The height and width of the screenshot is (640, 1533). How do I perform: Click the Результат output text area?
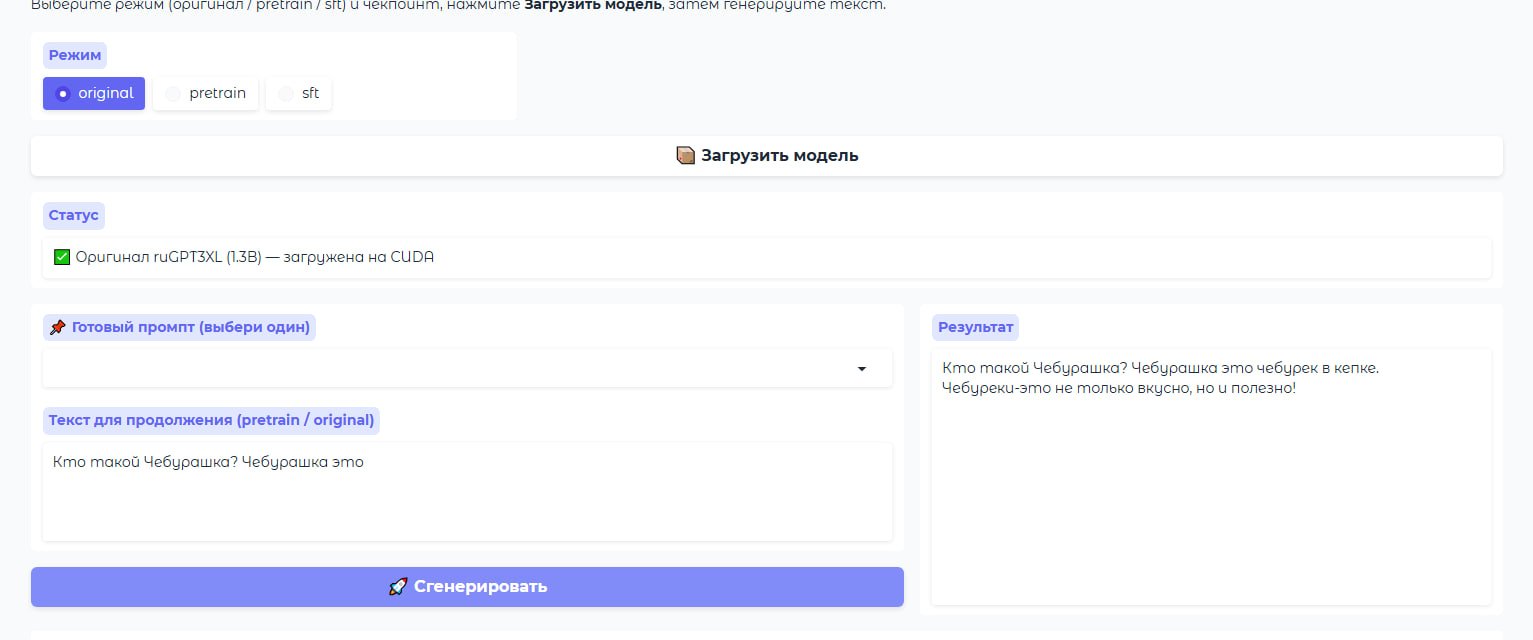click(1211, 476)
